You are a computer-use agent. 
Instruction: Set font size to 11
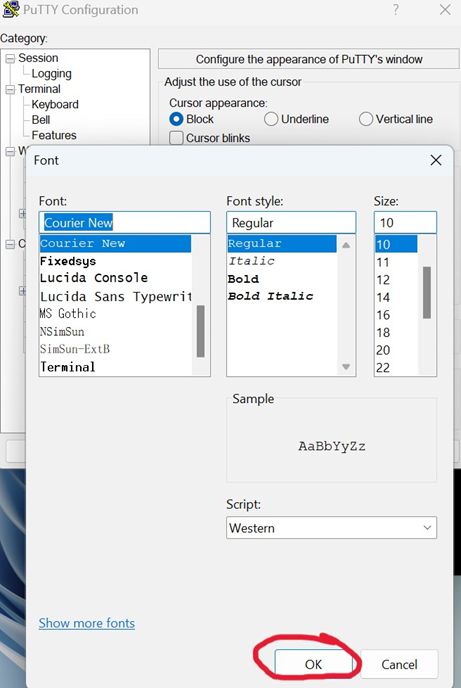(x=396, y=262)
